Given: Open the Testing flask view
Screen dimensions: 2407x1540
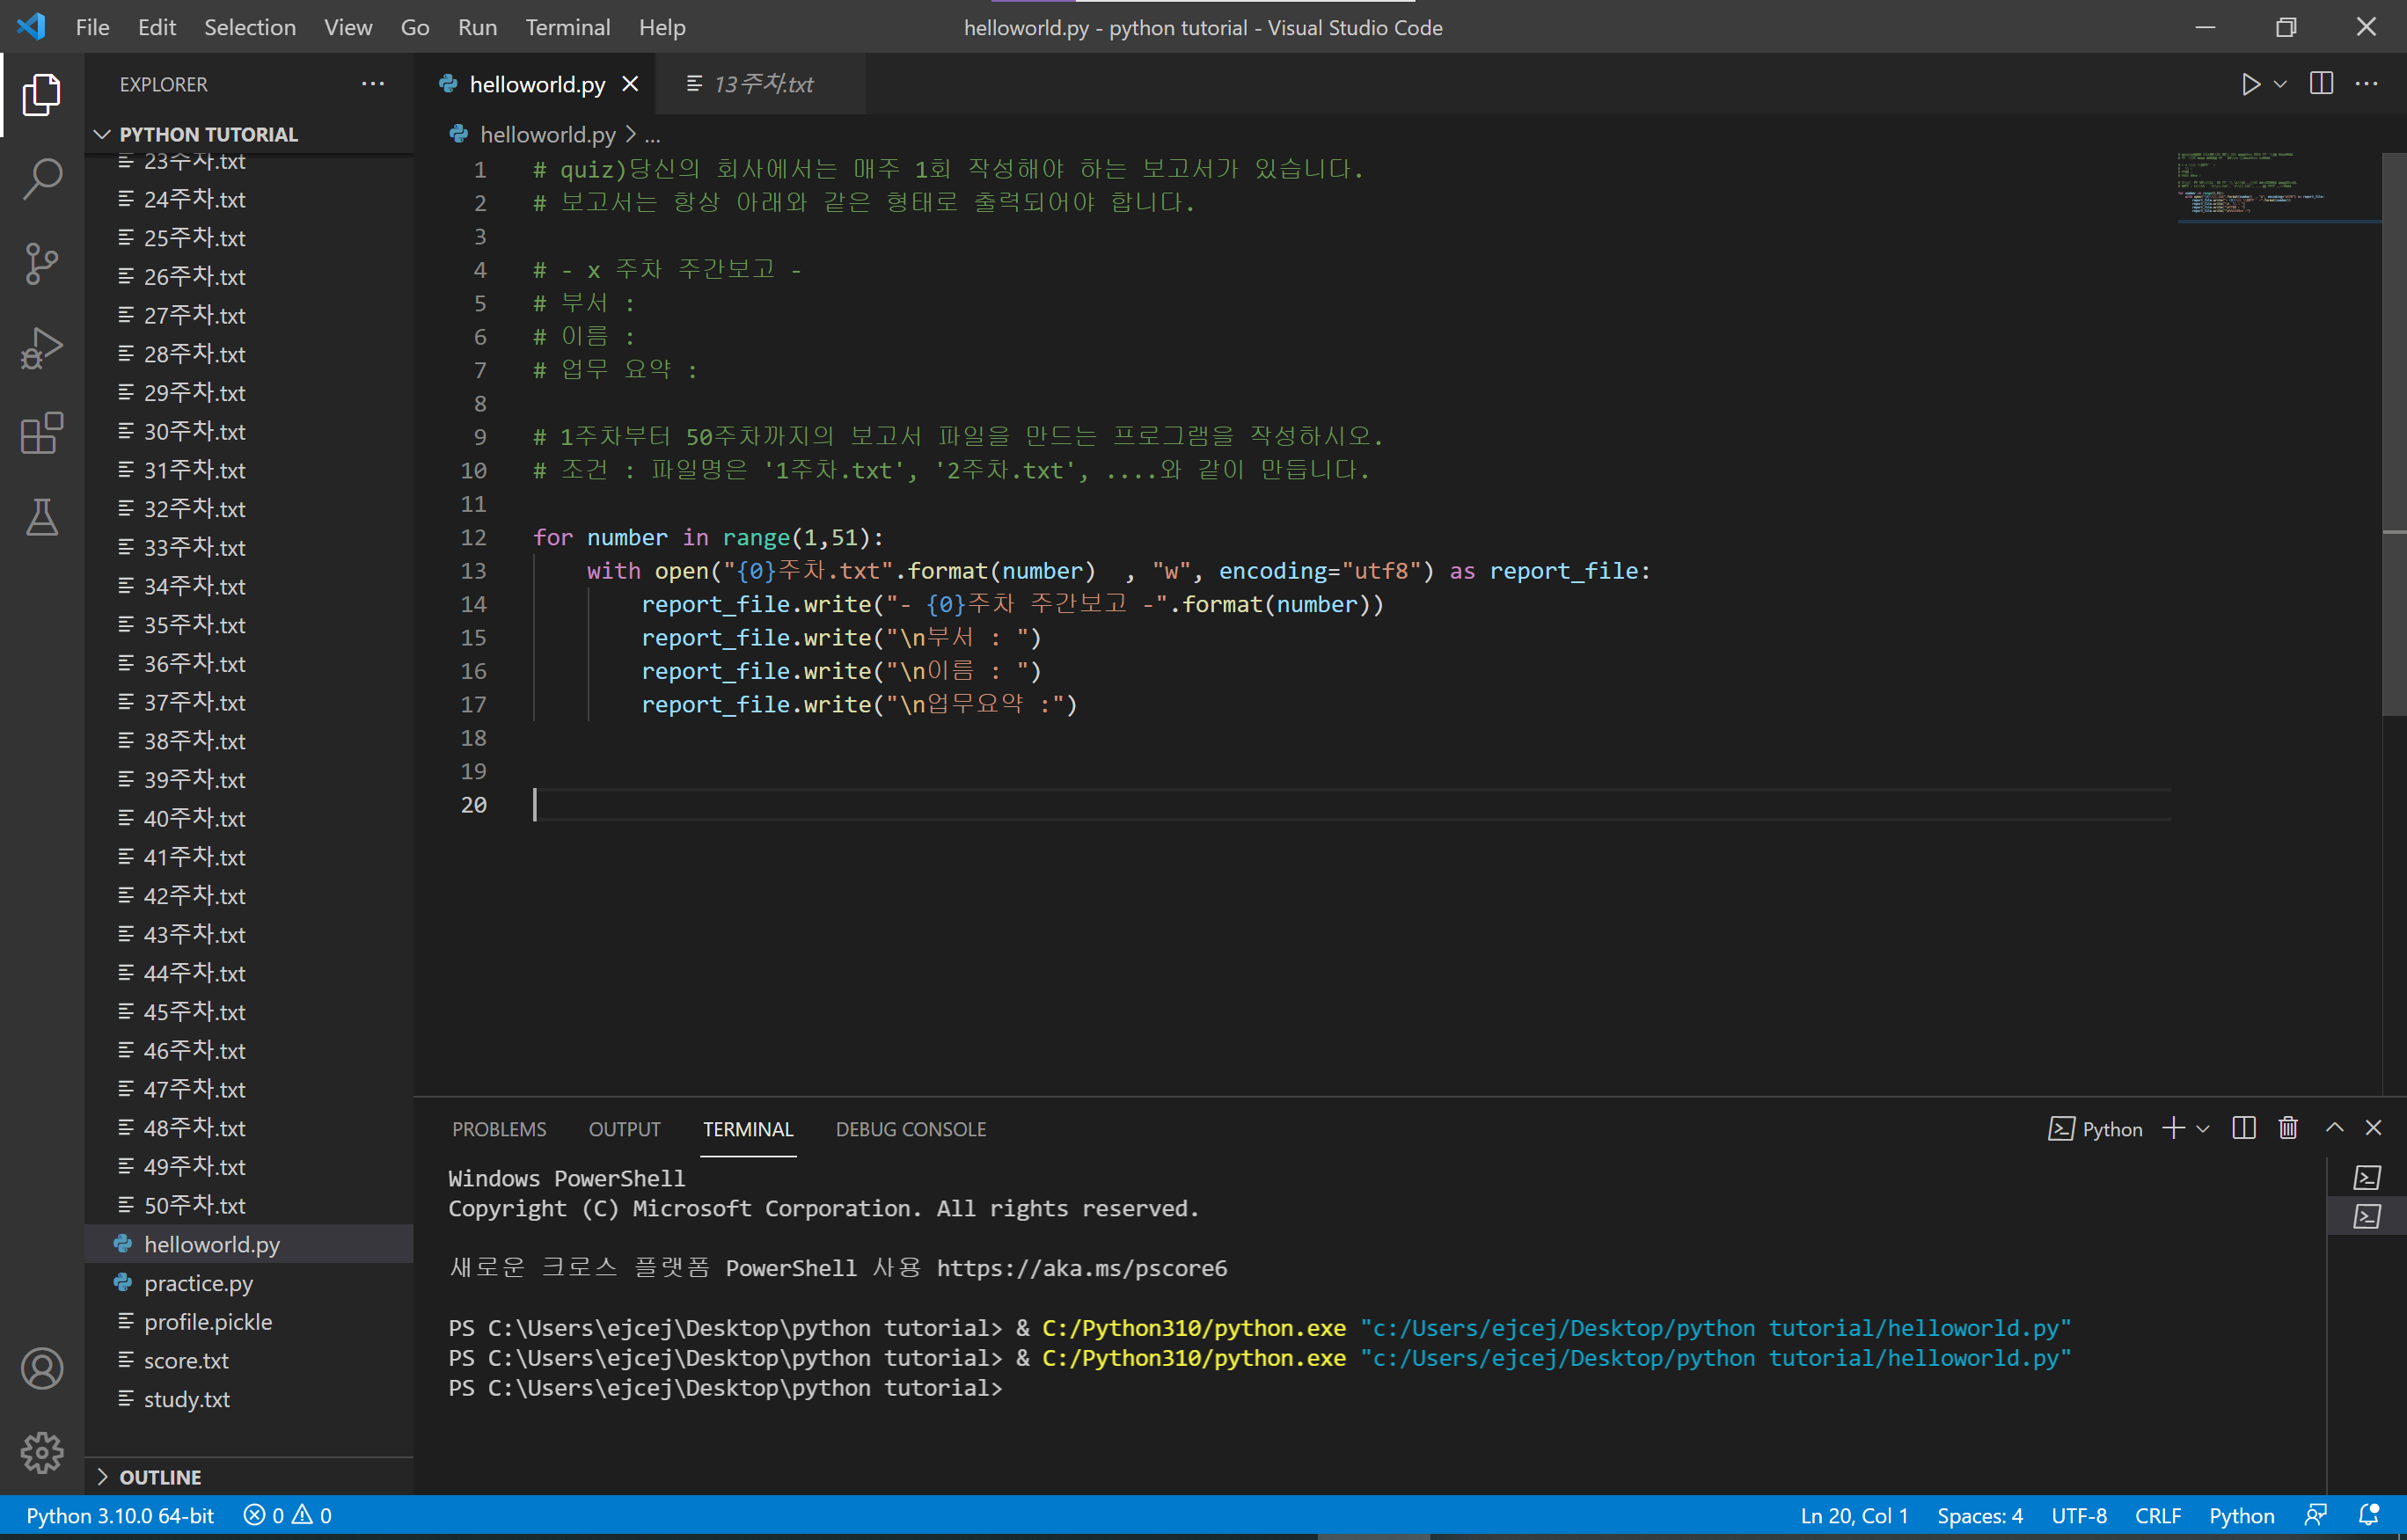Looking at the screenshot, I should (x=42, y=517).
